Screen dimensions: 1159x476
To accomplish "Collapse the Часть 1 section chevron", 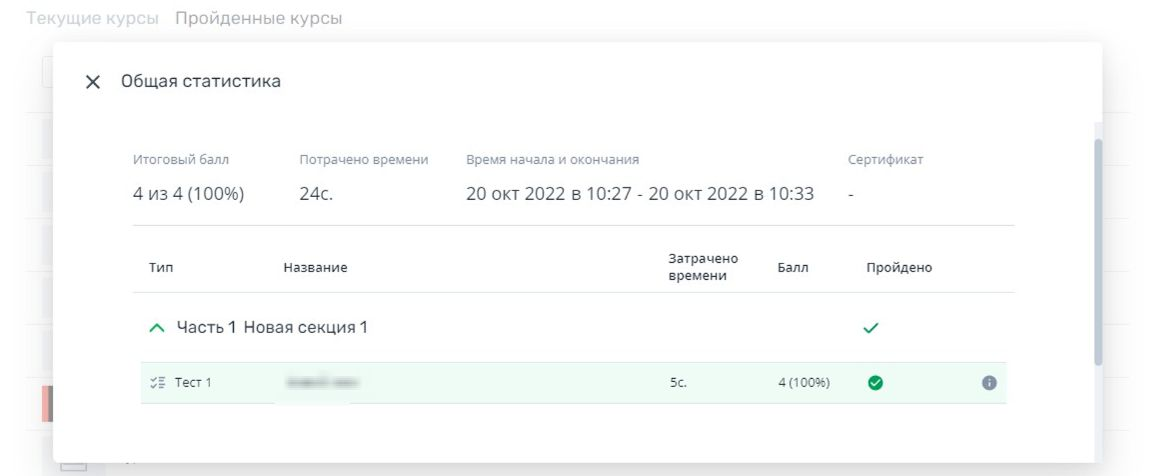I will click(156, 327).
